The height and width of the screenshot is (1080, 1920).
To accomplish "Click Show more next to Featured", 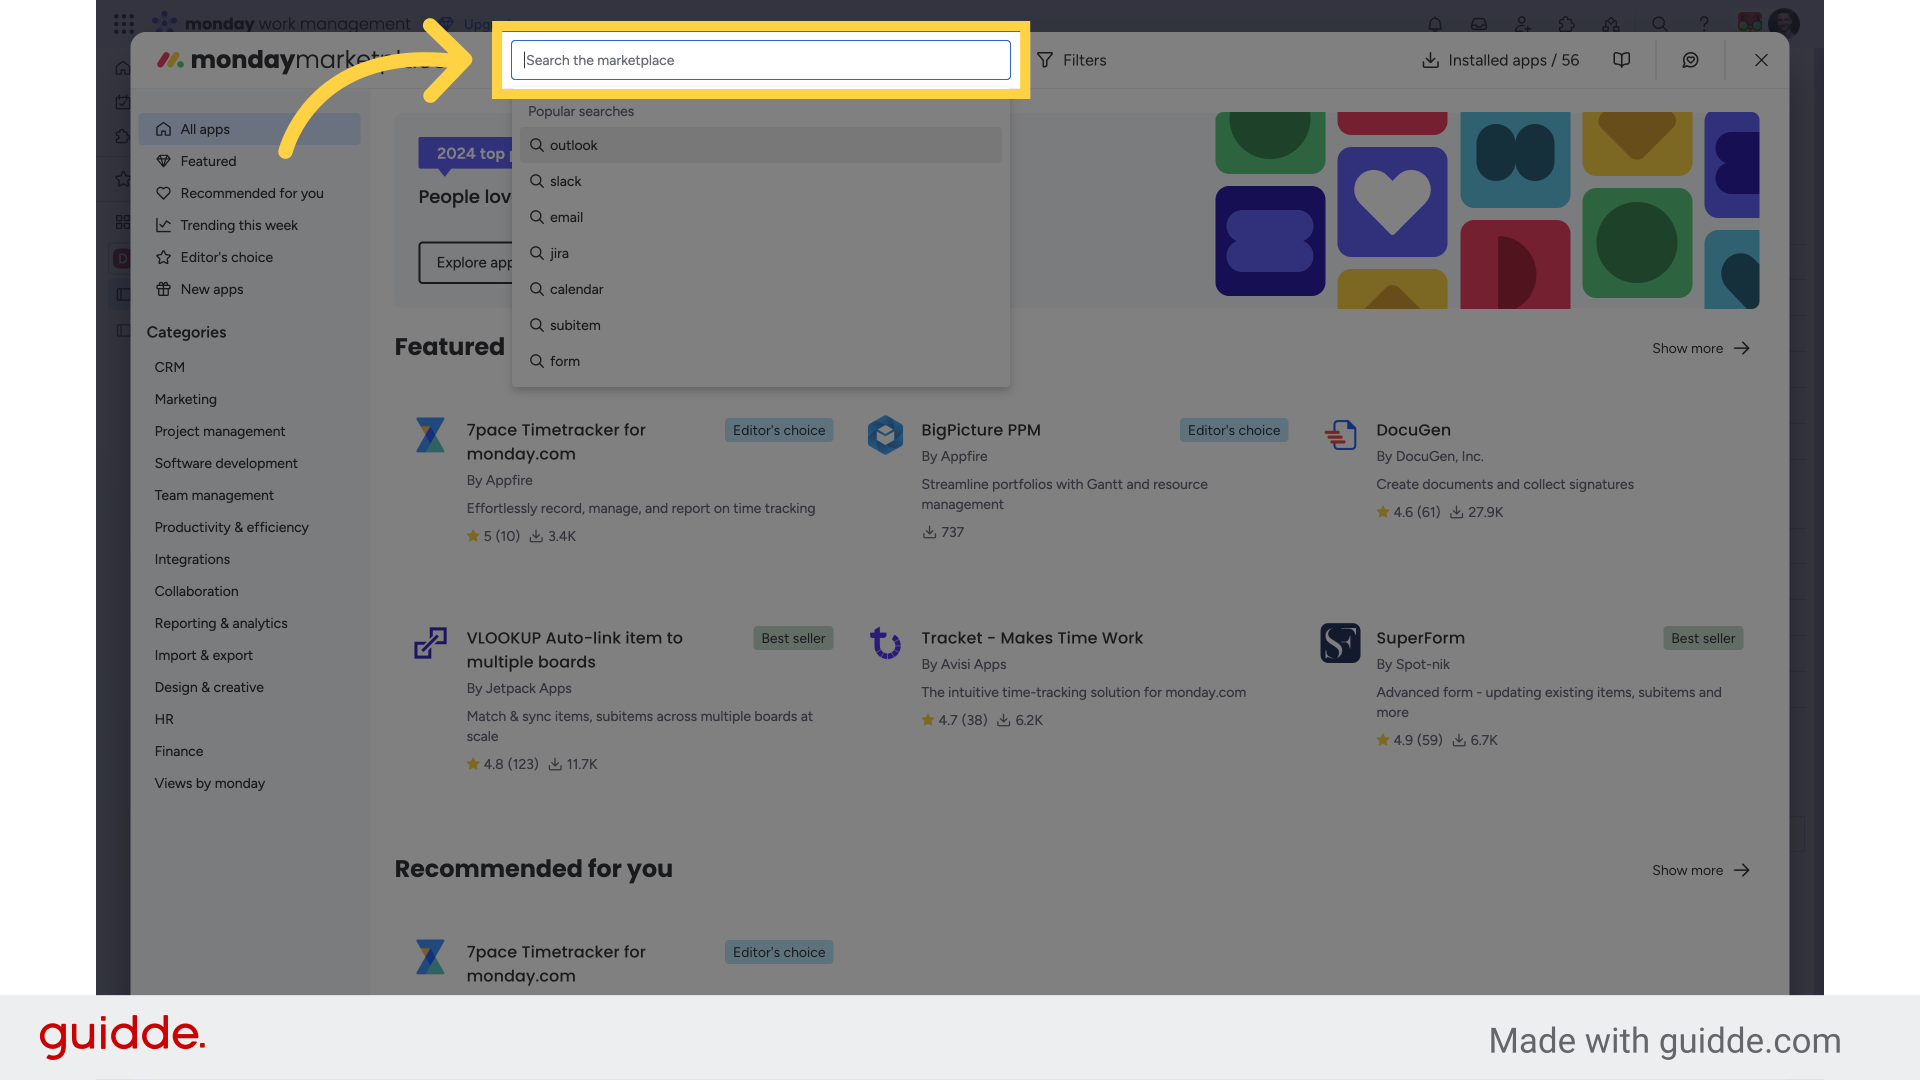I will click(1700, 348).
